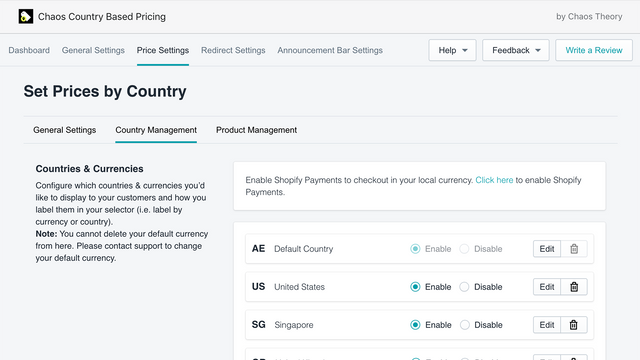The image size is (640, 360).
Task: Click the 'Default Country' label
Action: (303, 249)
